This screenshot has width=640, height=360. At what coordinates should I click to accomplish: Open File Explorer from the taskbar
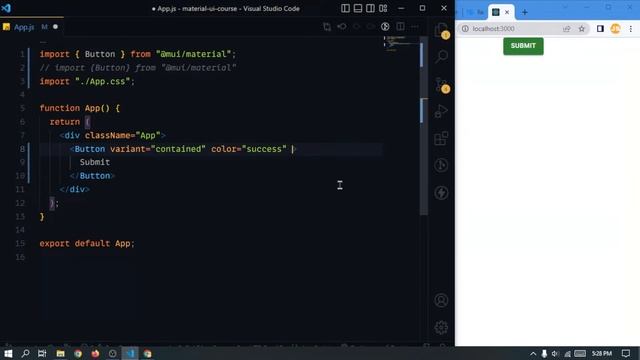pos(60,353)
